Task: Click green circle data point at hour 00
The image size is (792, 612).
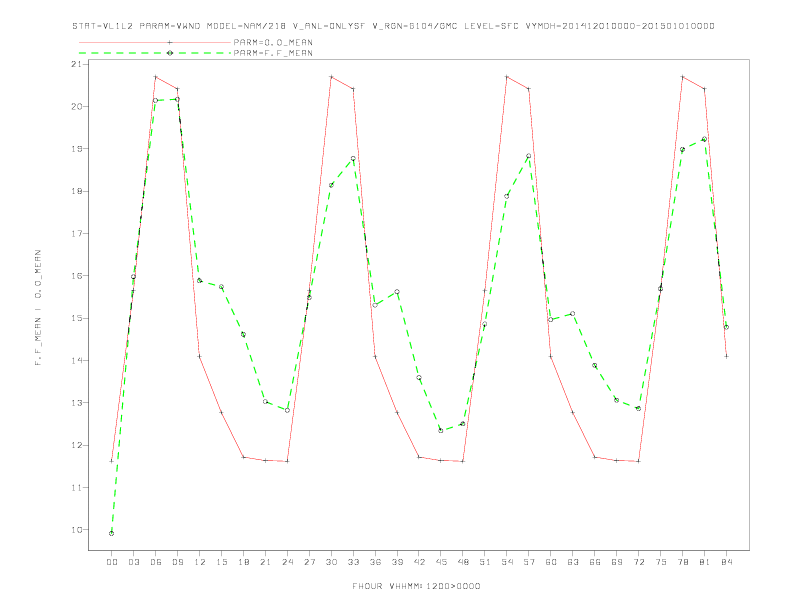Action: tap(112, 533)
